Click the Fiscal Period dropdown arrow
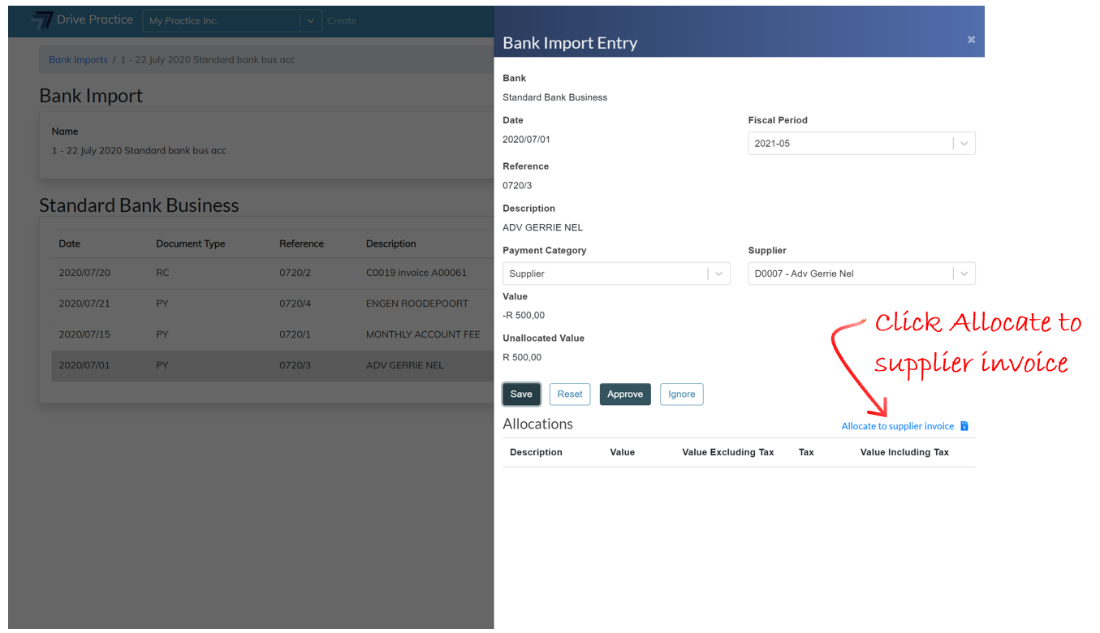 [965, 143]
